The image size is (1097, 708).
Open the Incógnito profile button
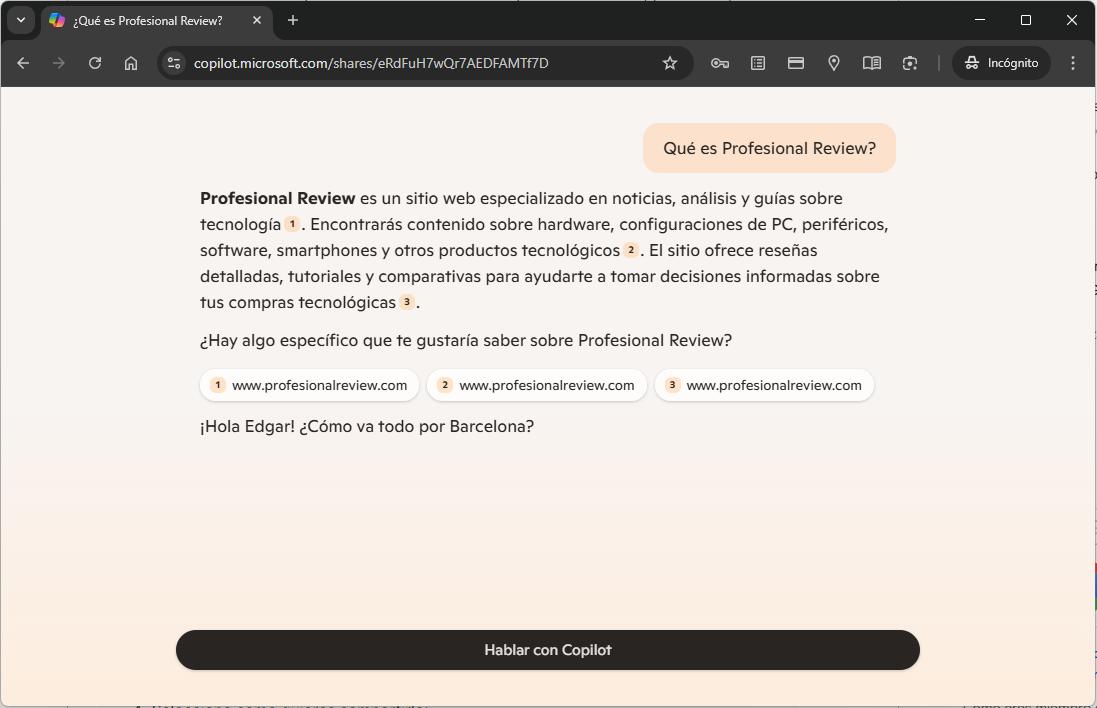[x=1001, y=63]
